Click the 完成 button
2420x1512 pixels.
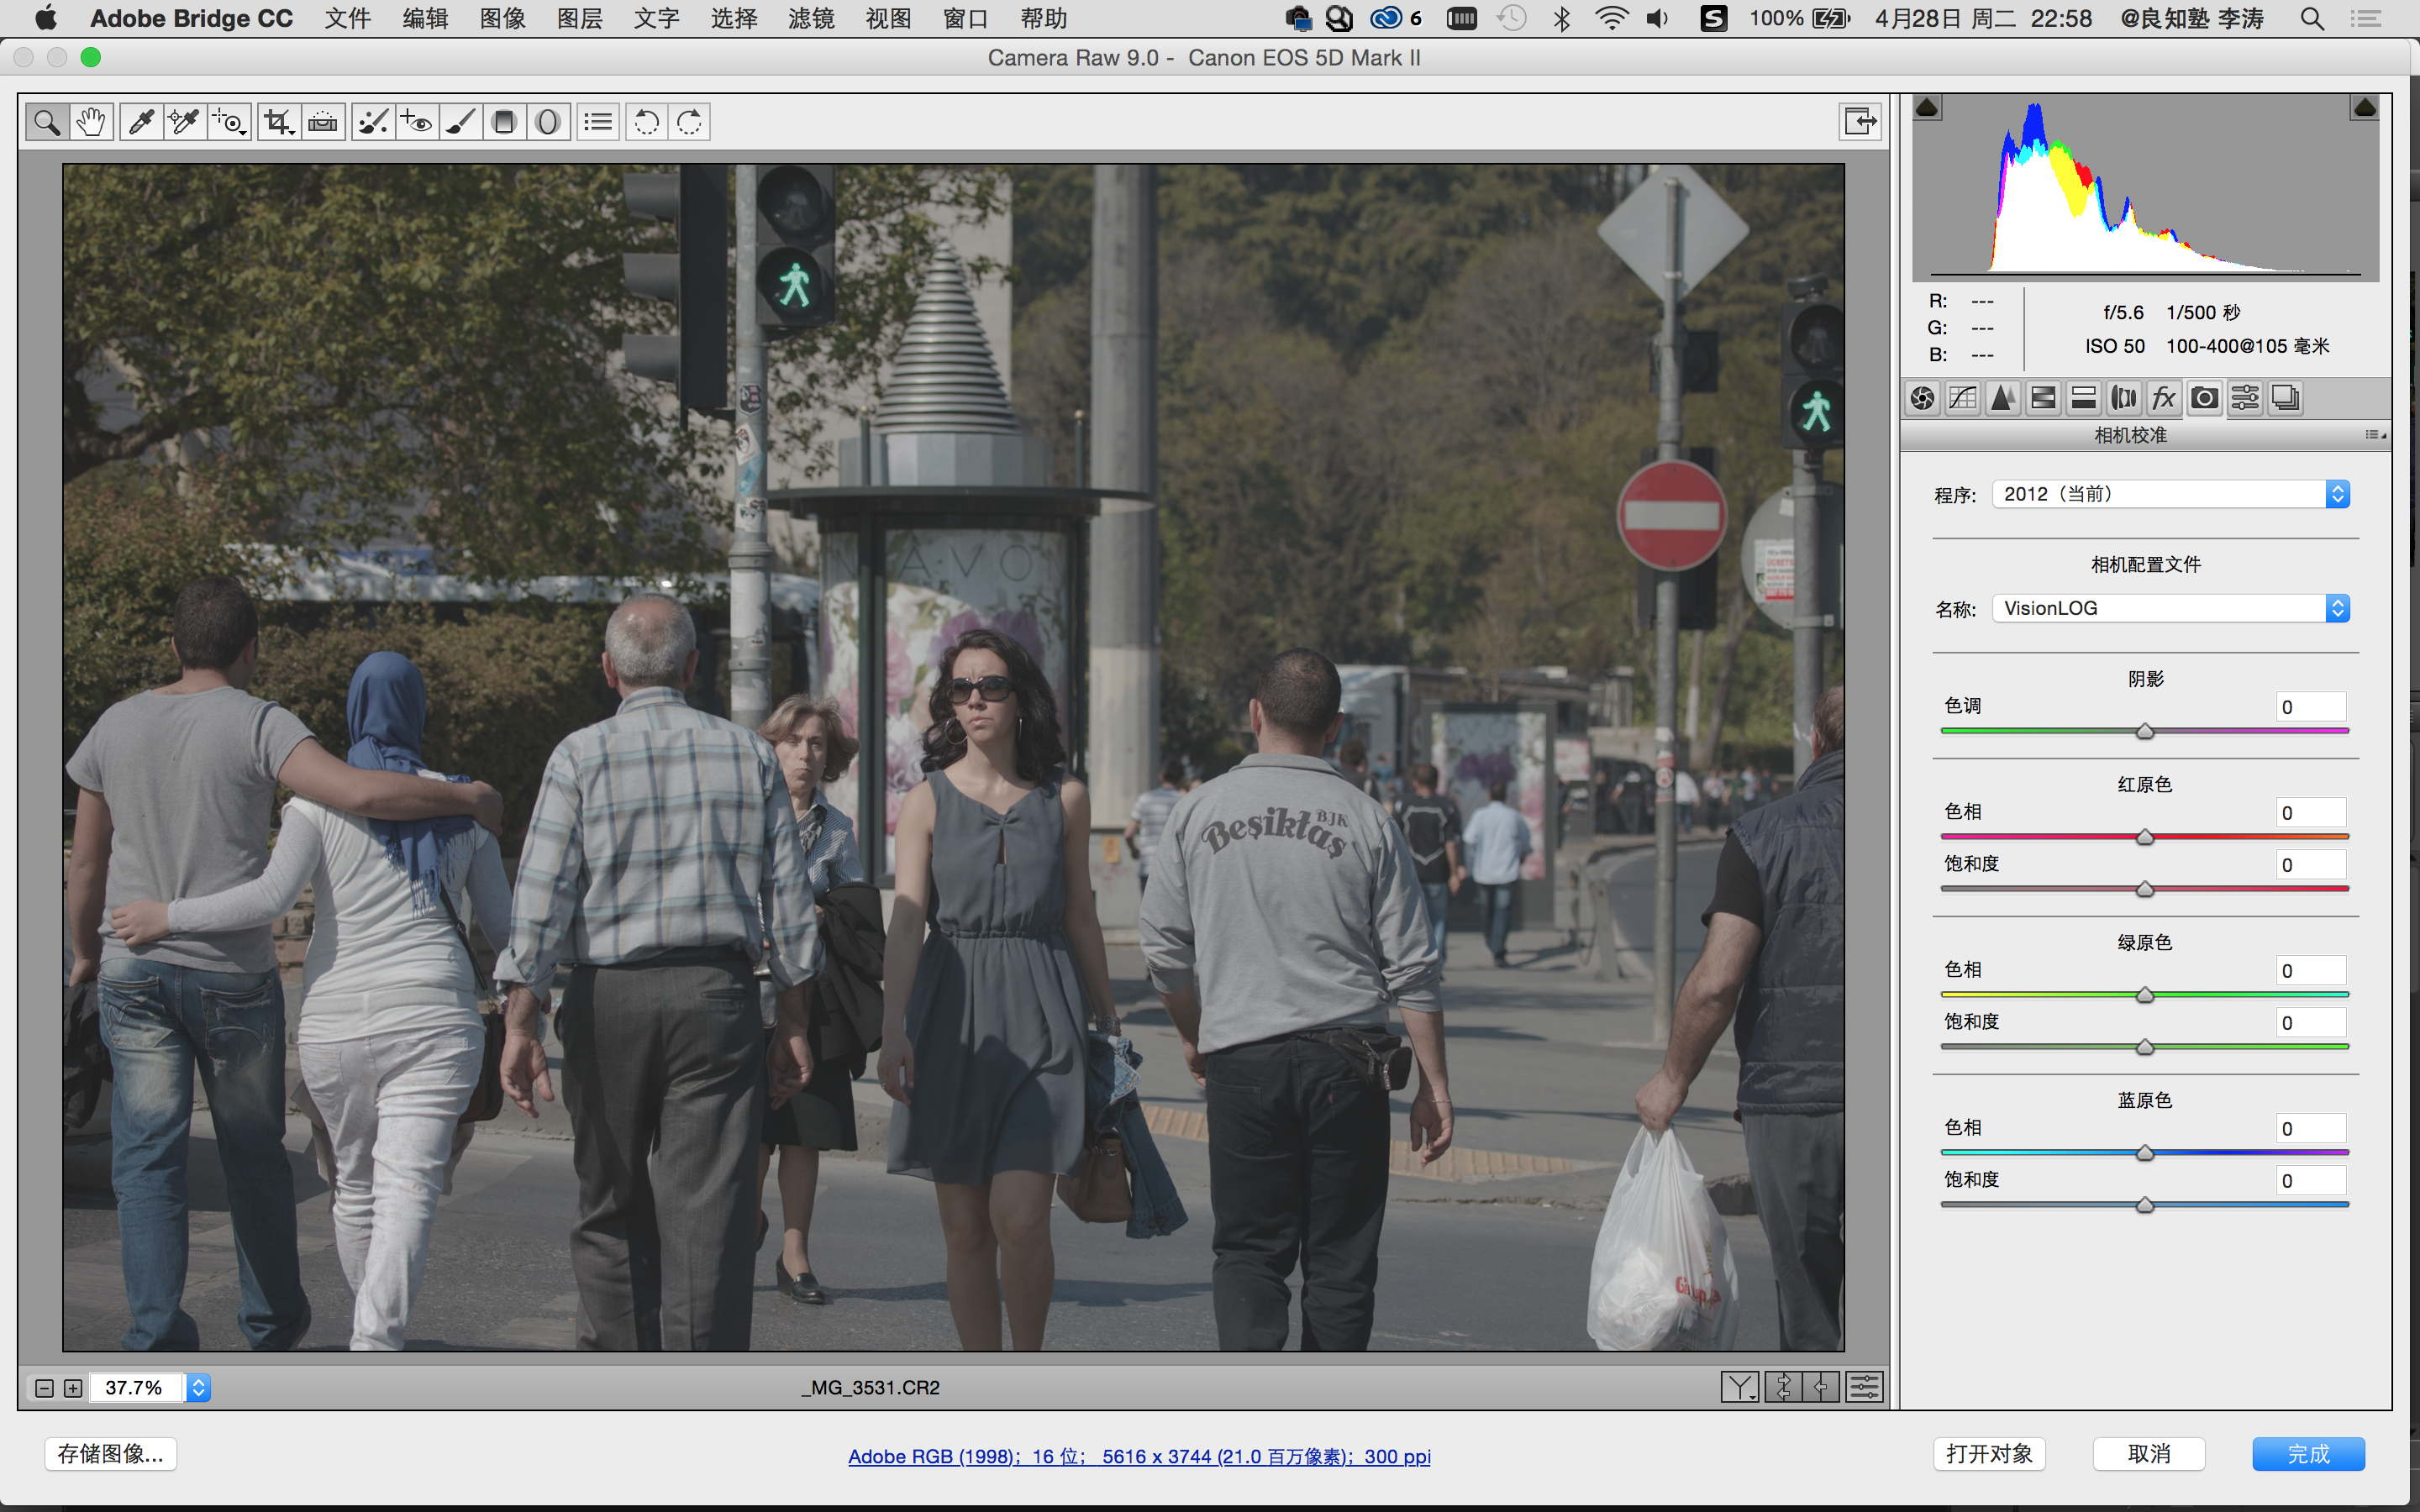2307,1453
